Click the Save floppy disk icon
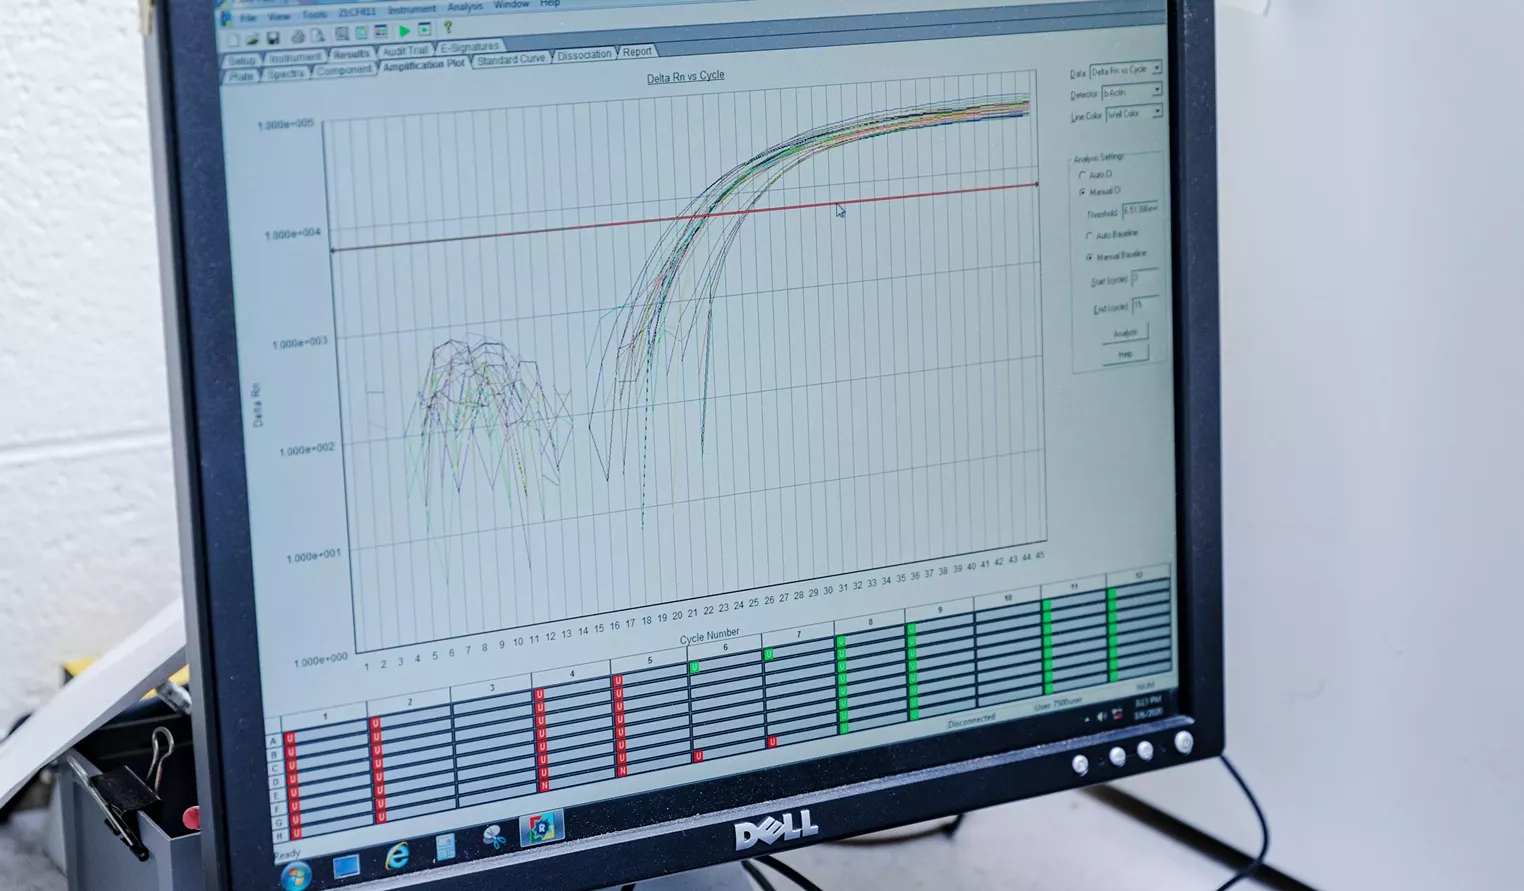Viewport: 1524px width, 891px height. [273, 38]
